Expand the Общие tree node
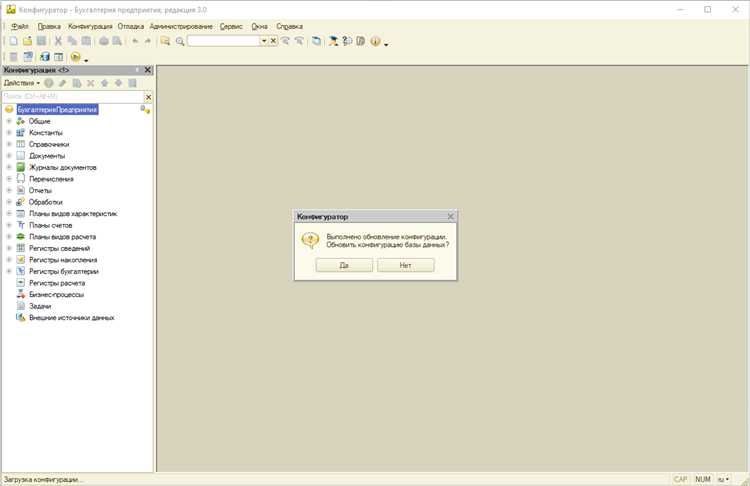 [x=9, y=121]
